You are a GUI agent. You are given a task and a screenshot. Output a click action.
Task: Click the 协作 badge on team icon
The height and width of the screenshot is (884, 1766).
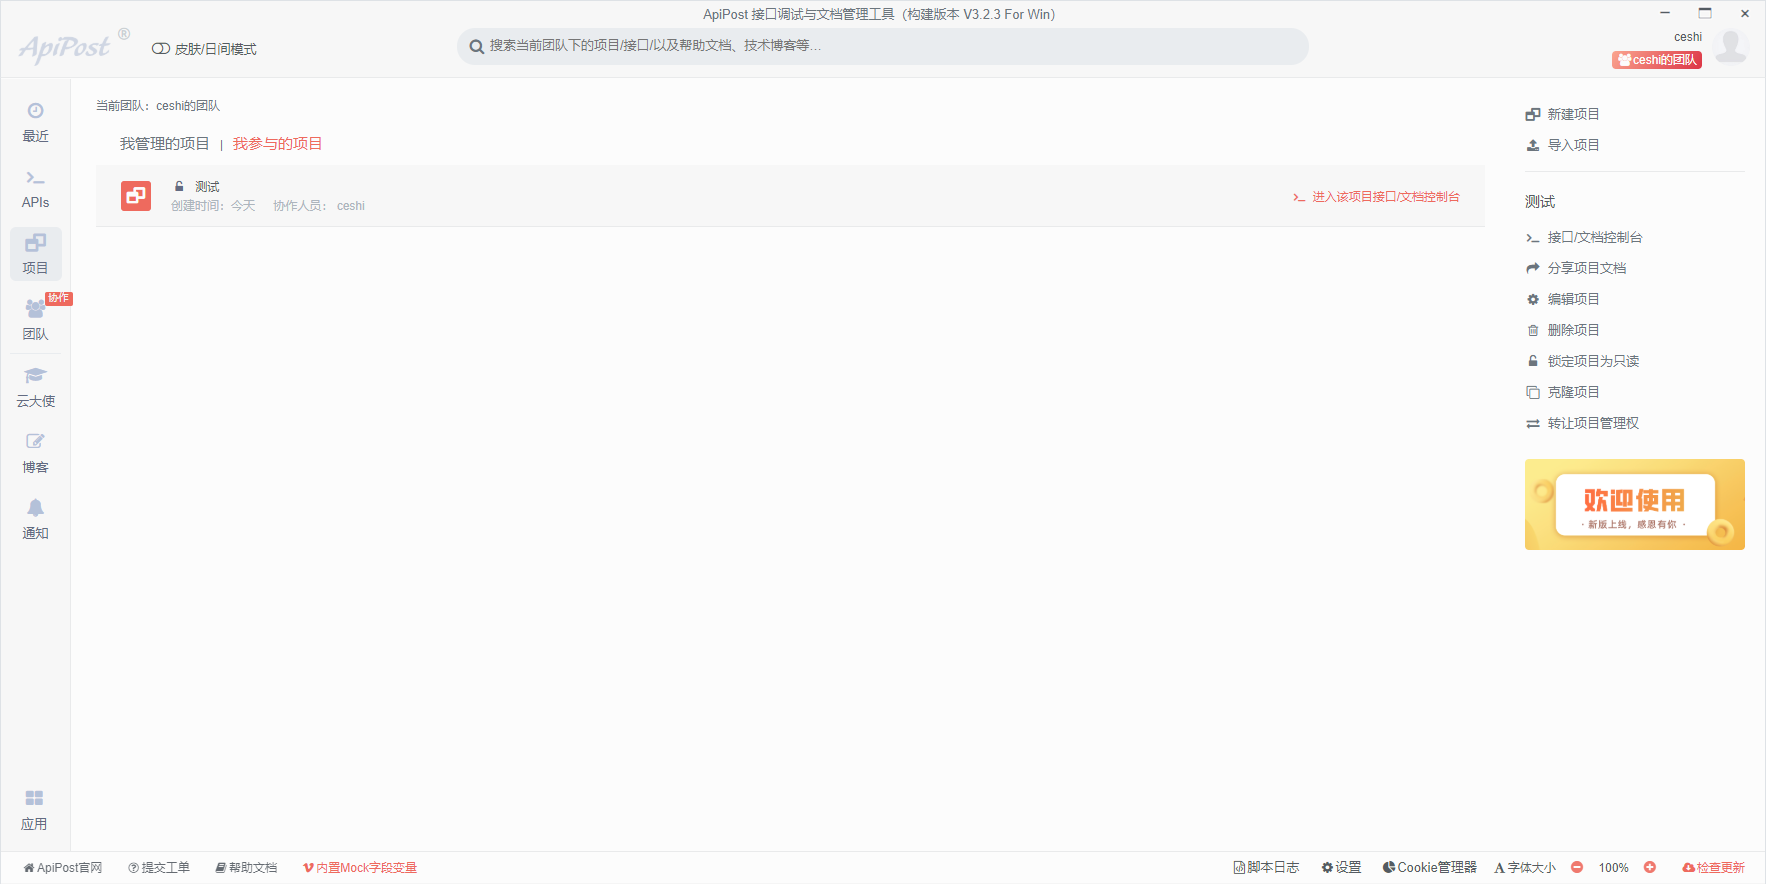59,298
